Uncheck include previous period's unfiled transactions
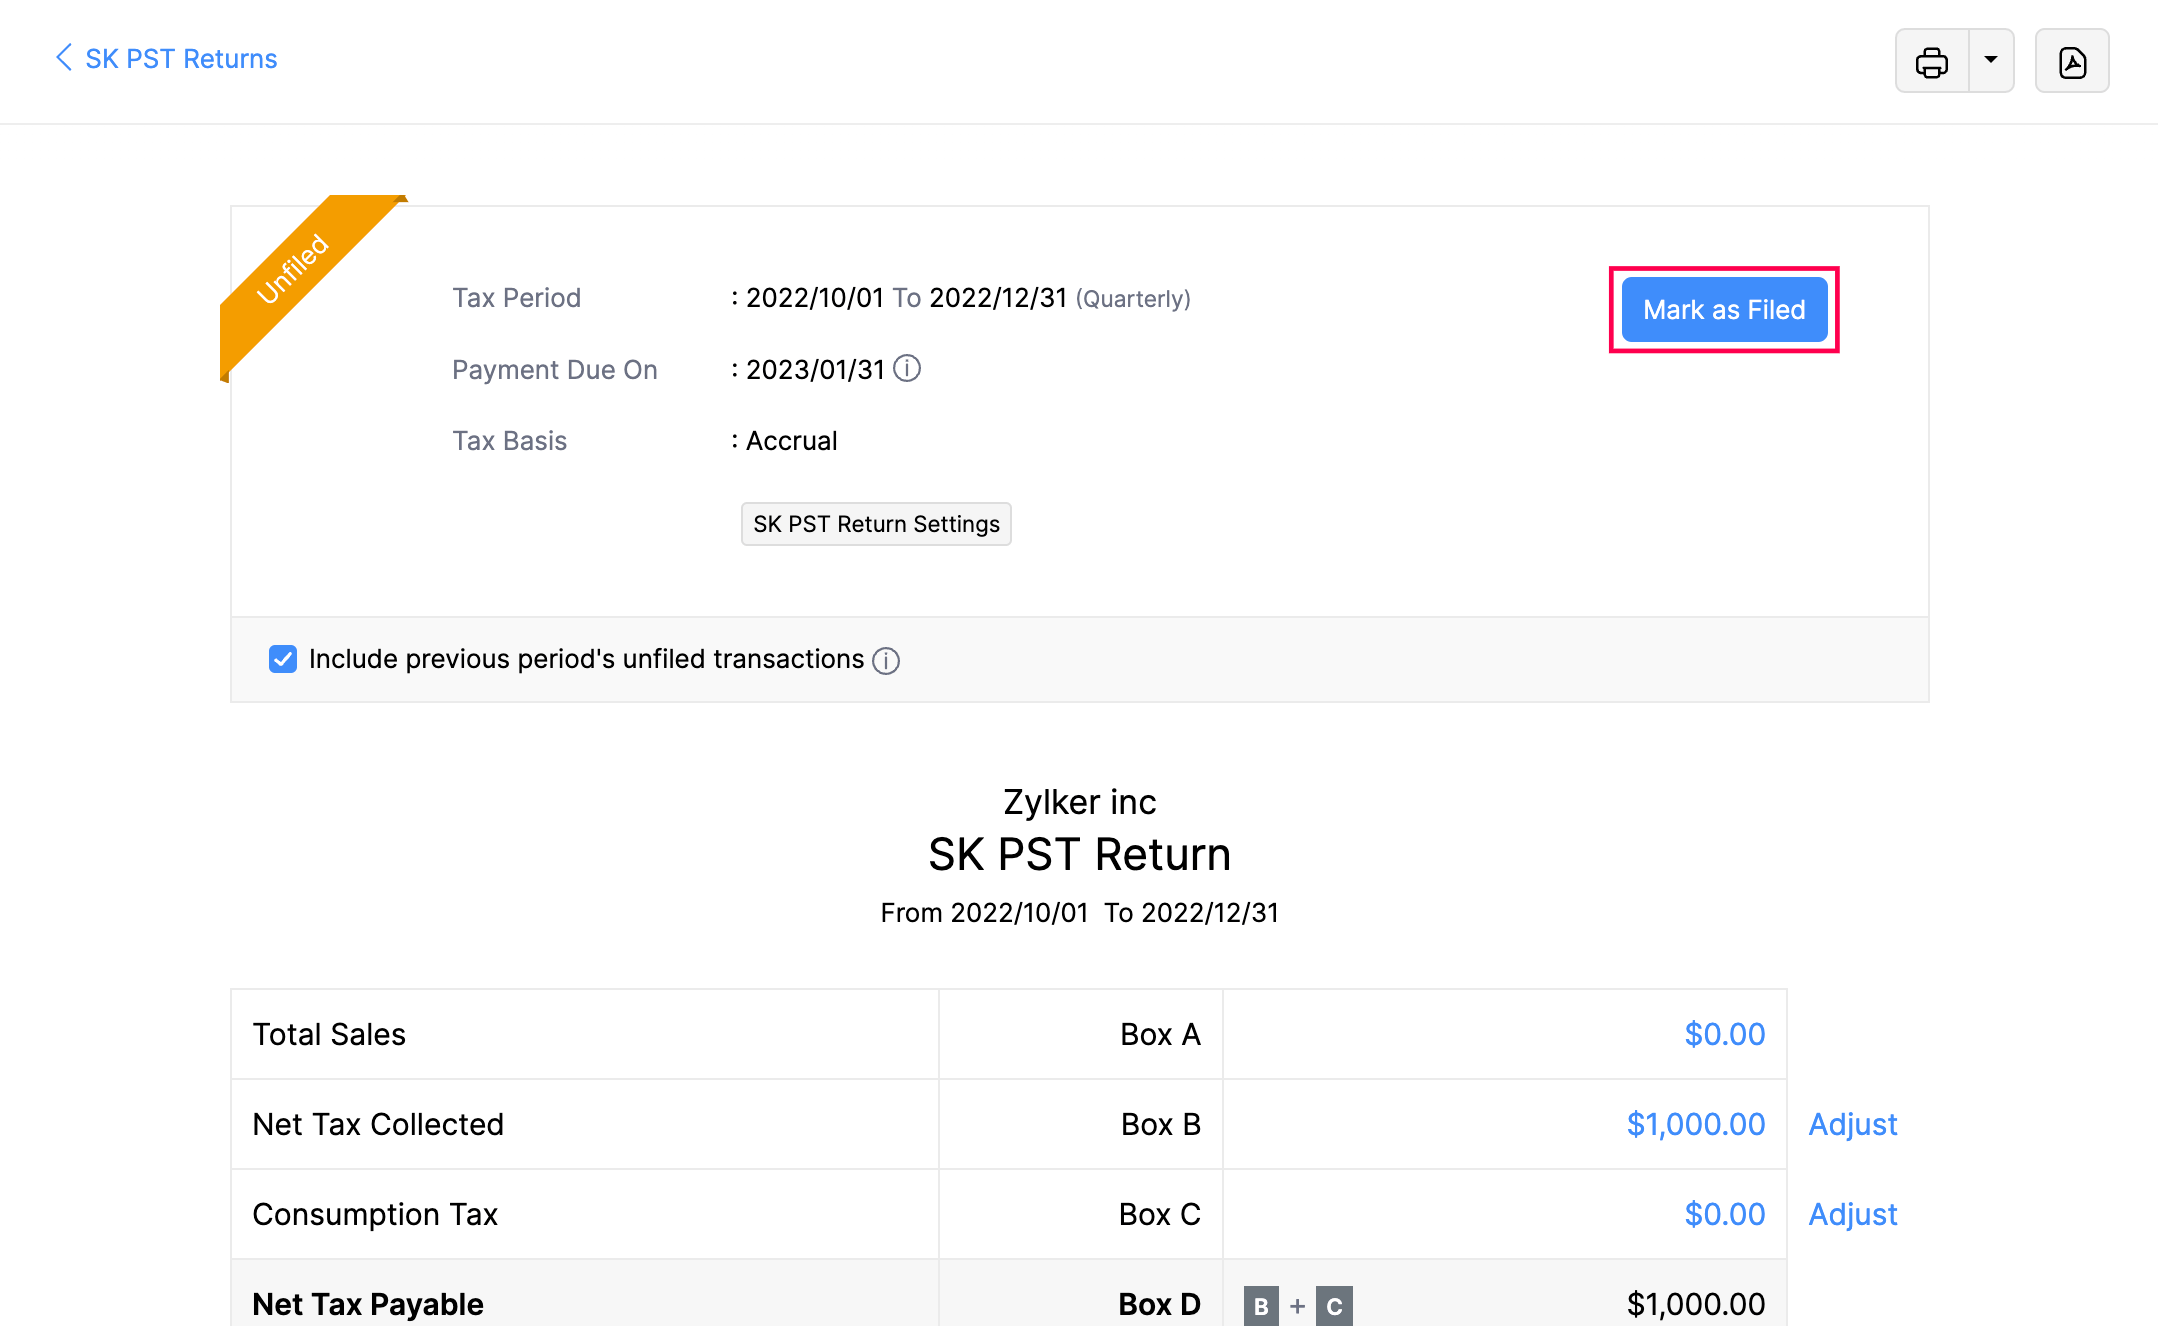The height and width of the screenshot is (1326, 2158). point(283,659)
